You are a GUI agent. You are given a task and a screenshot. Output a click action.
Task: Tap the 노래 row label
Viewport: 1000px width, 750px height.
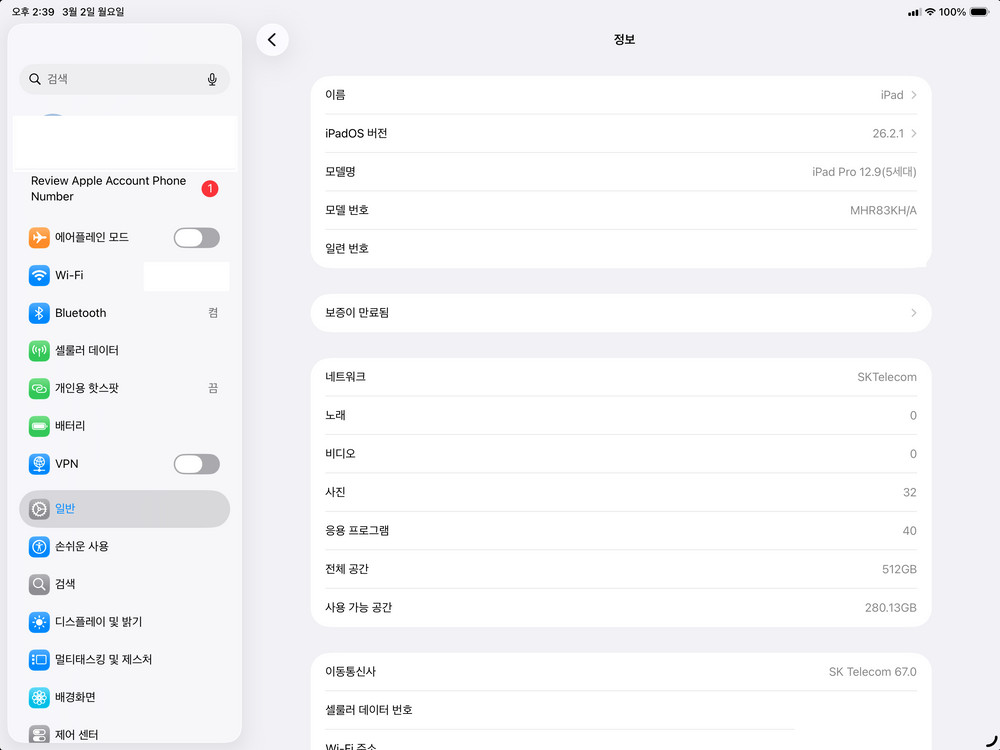[x=335, y=415]
